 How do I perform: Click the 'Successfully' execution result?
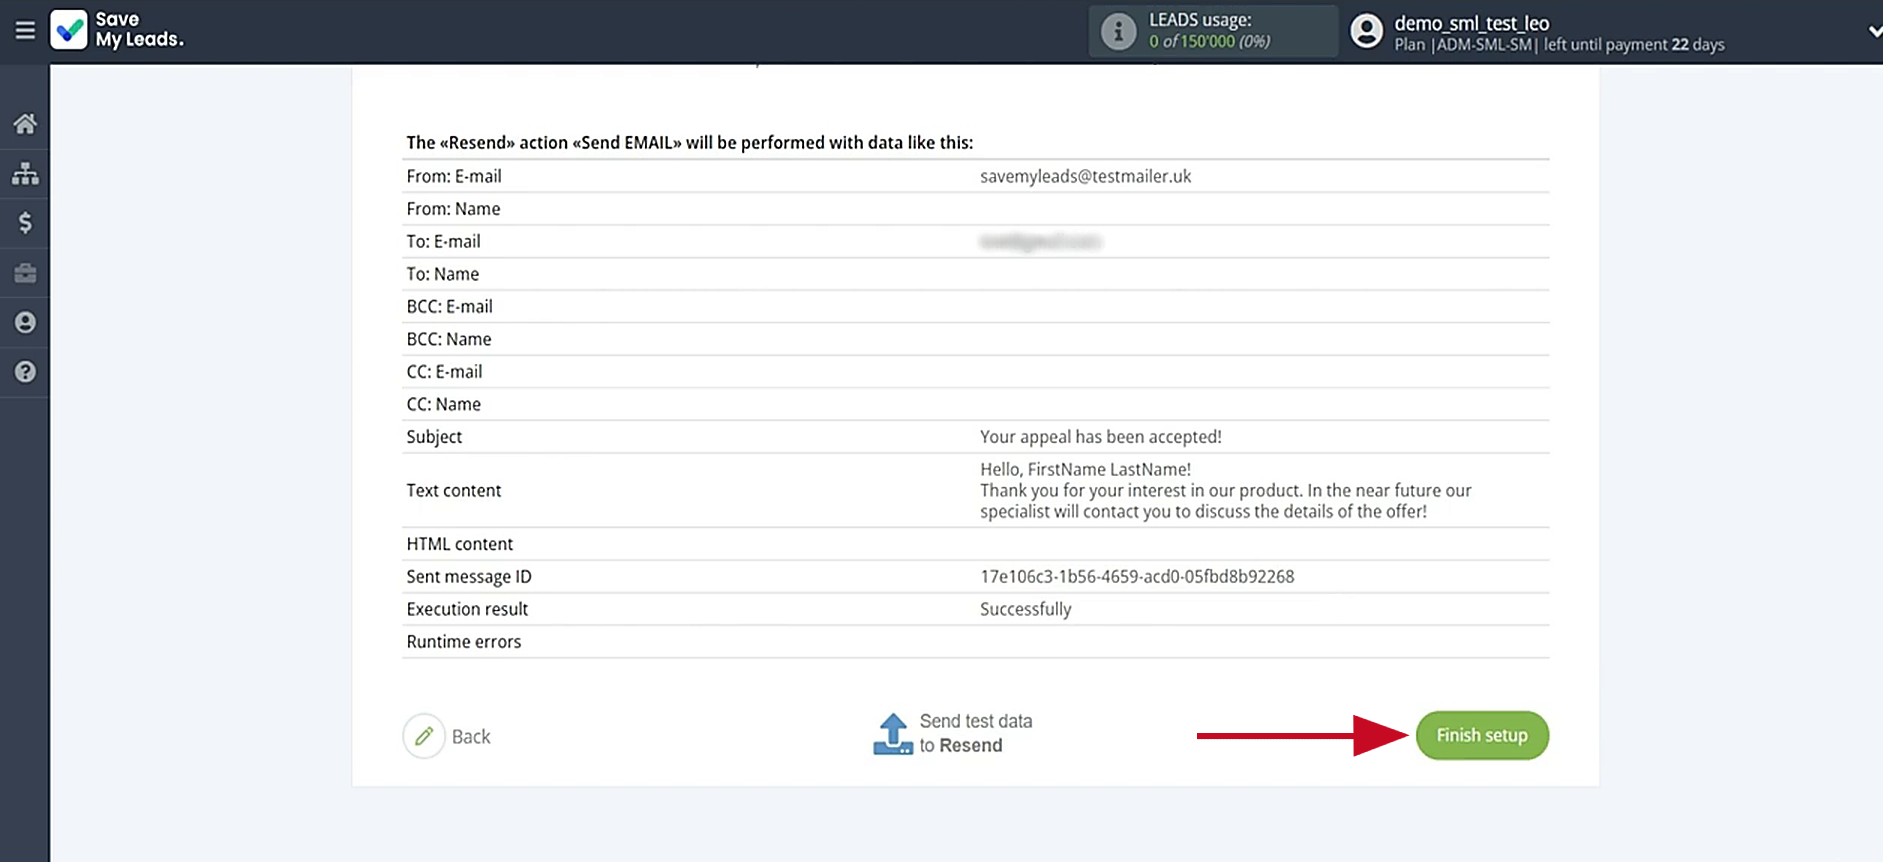pos(1026,609)
